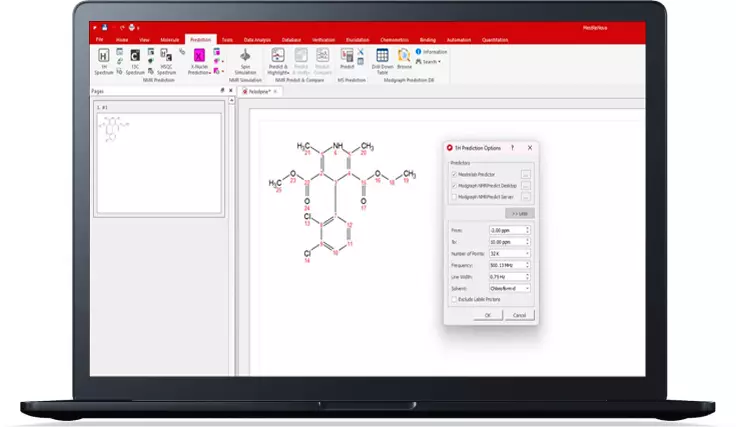Toggle Exclude Labile Protons checkbox
This screenshot has width=736, height=427.
(453, 298)
